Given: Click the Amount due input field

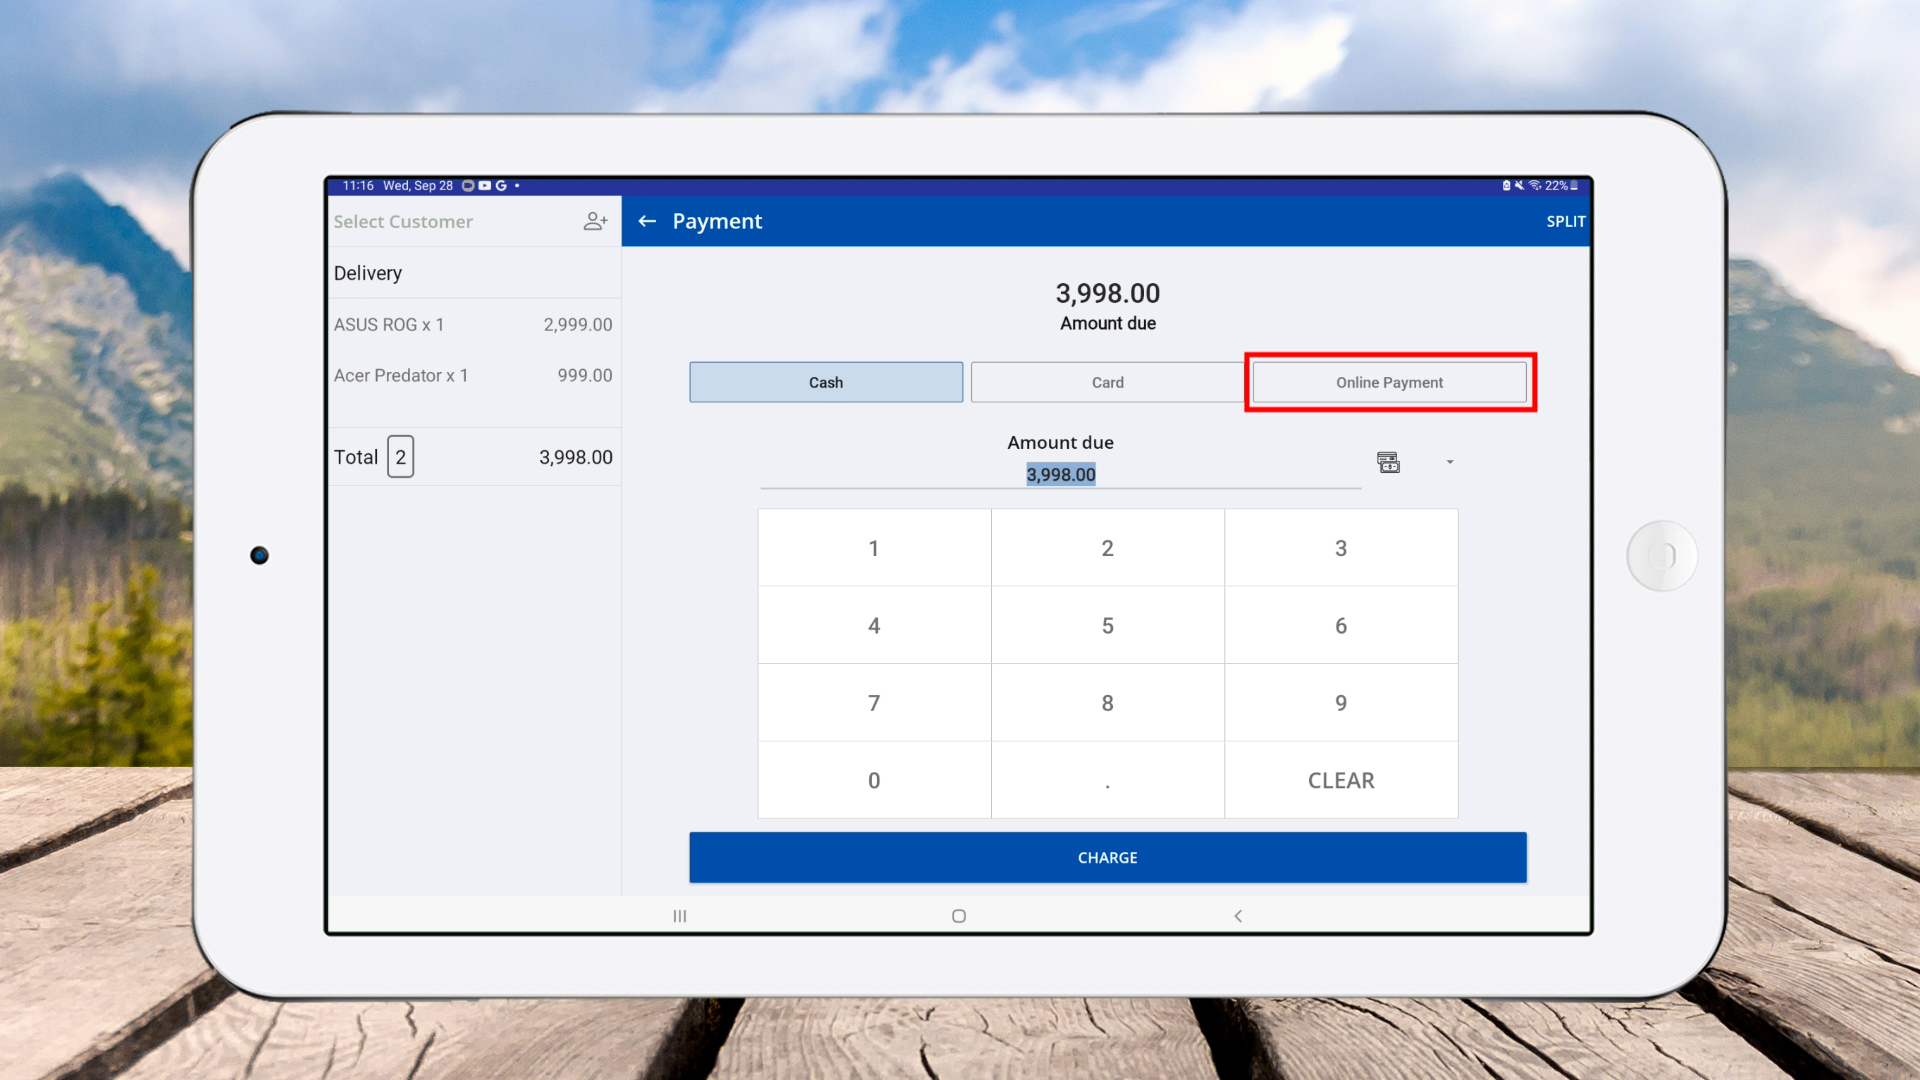Looking at the screenshot, I should pos(1060,474).
